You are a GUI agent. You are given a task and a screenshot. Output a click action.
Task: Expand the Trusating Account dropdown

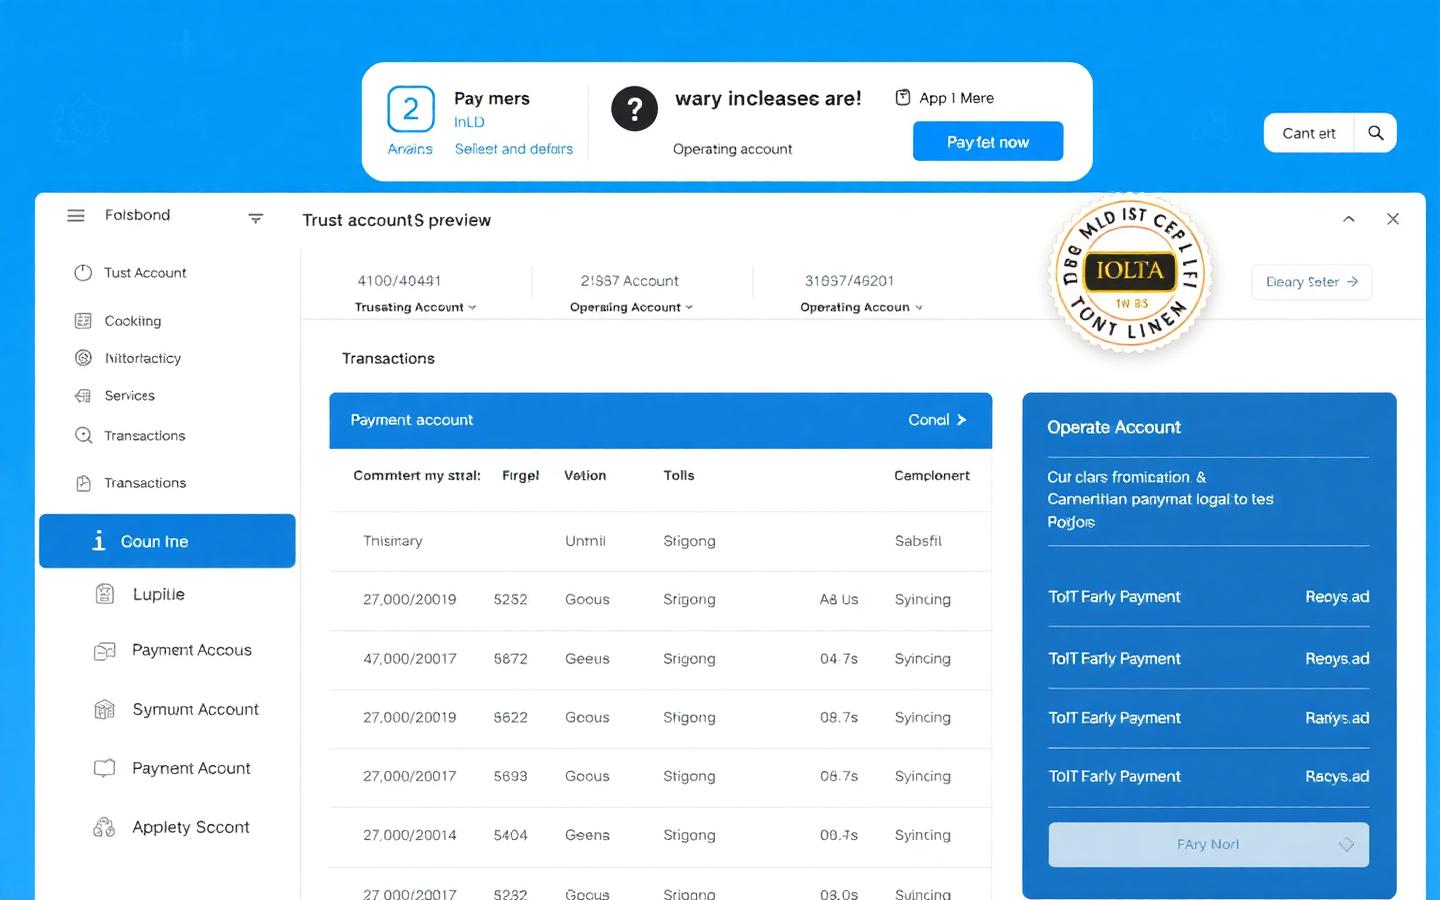point(415,307)
